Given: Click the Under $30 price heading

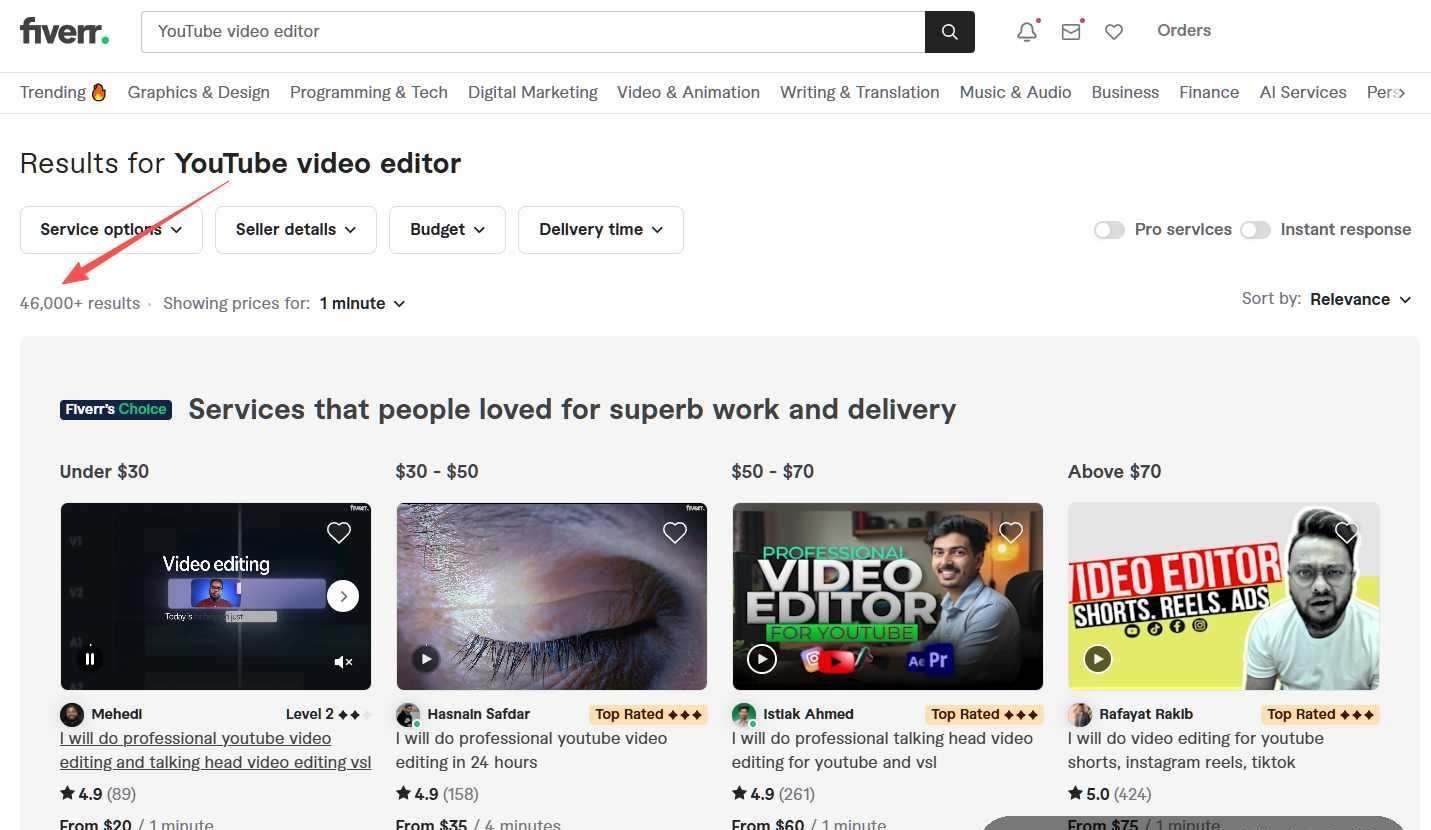Looking at the screenshot, I should 104,471.
